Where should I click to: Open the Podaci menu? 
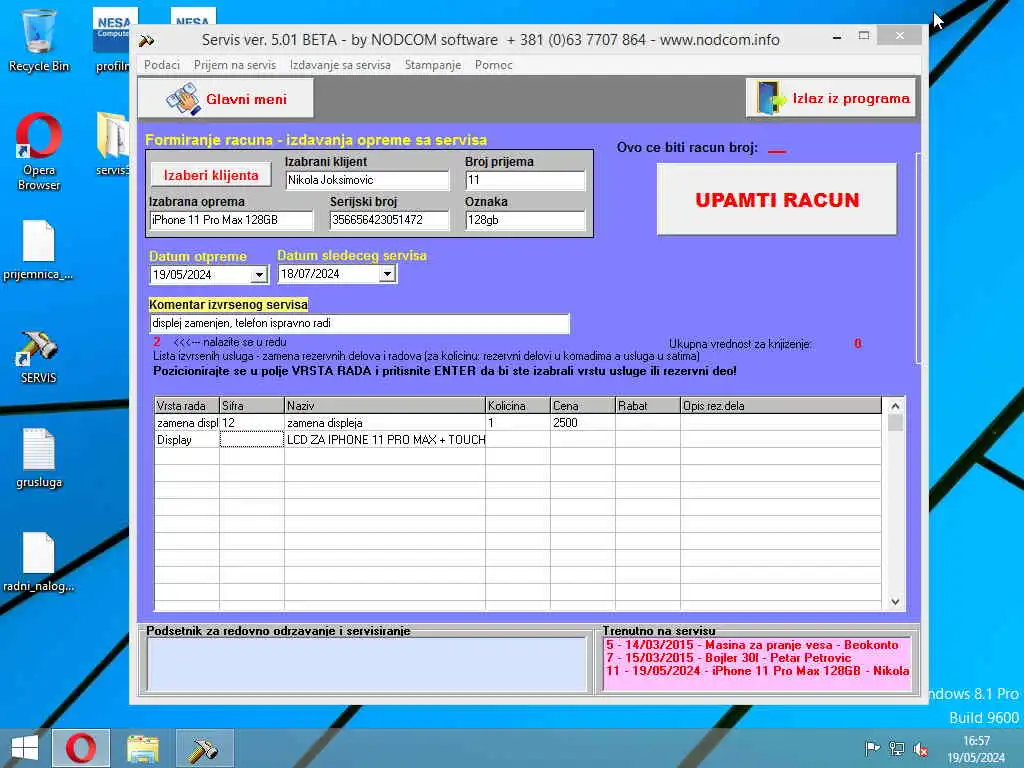[x=161, y=65]
